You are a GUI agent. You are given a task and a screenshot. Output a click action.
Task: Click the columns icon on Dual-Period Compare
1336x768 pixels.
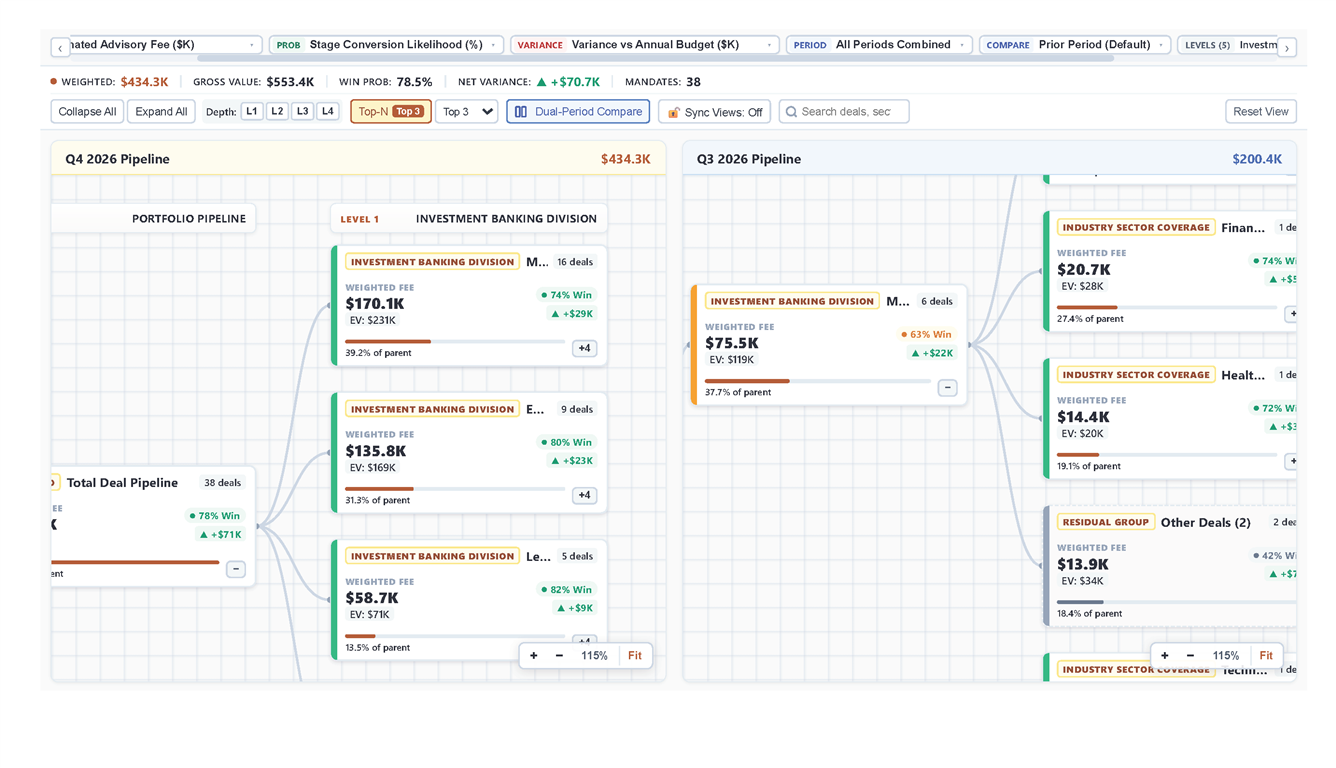[521, 112]
